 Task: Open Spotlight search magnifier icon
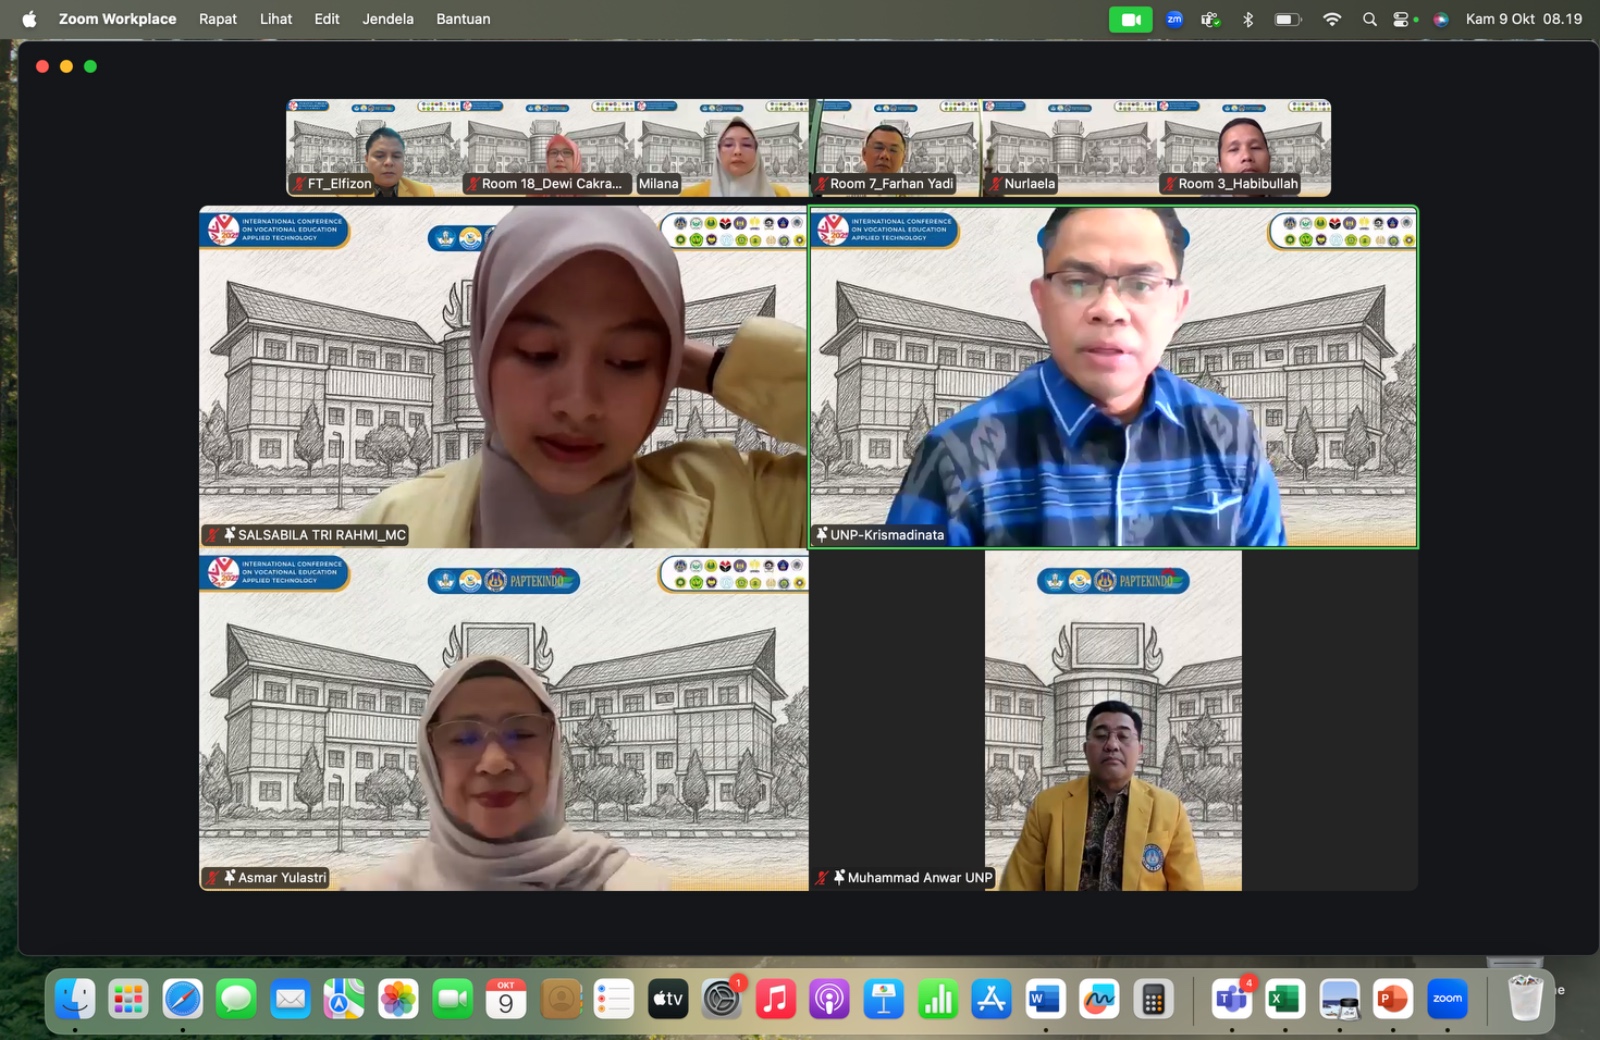1369,19
